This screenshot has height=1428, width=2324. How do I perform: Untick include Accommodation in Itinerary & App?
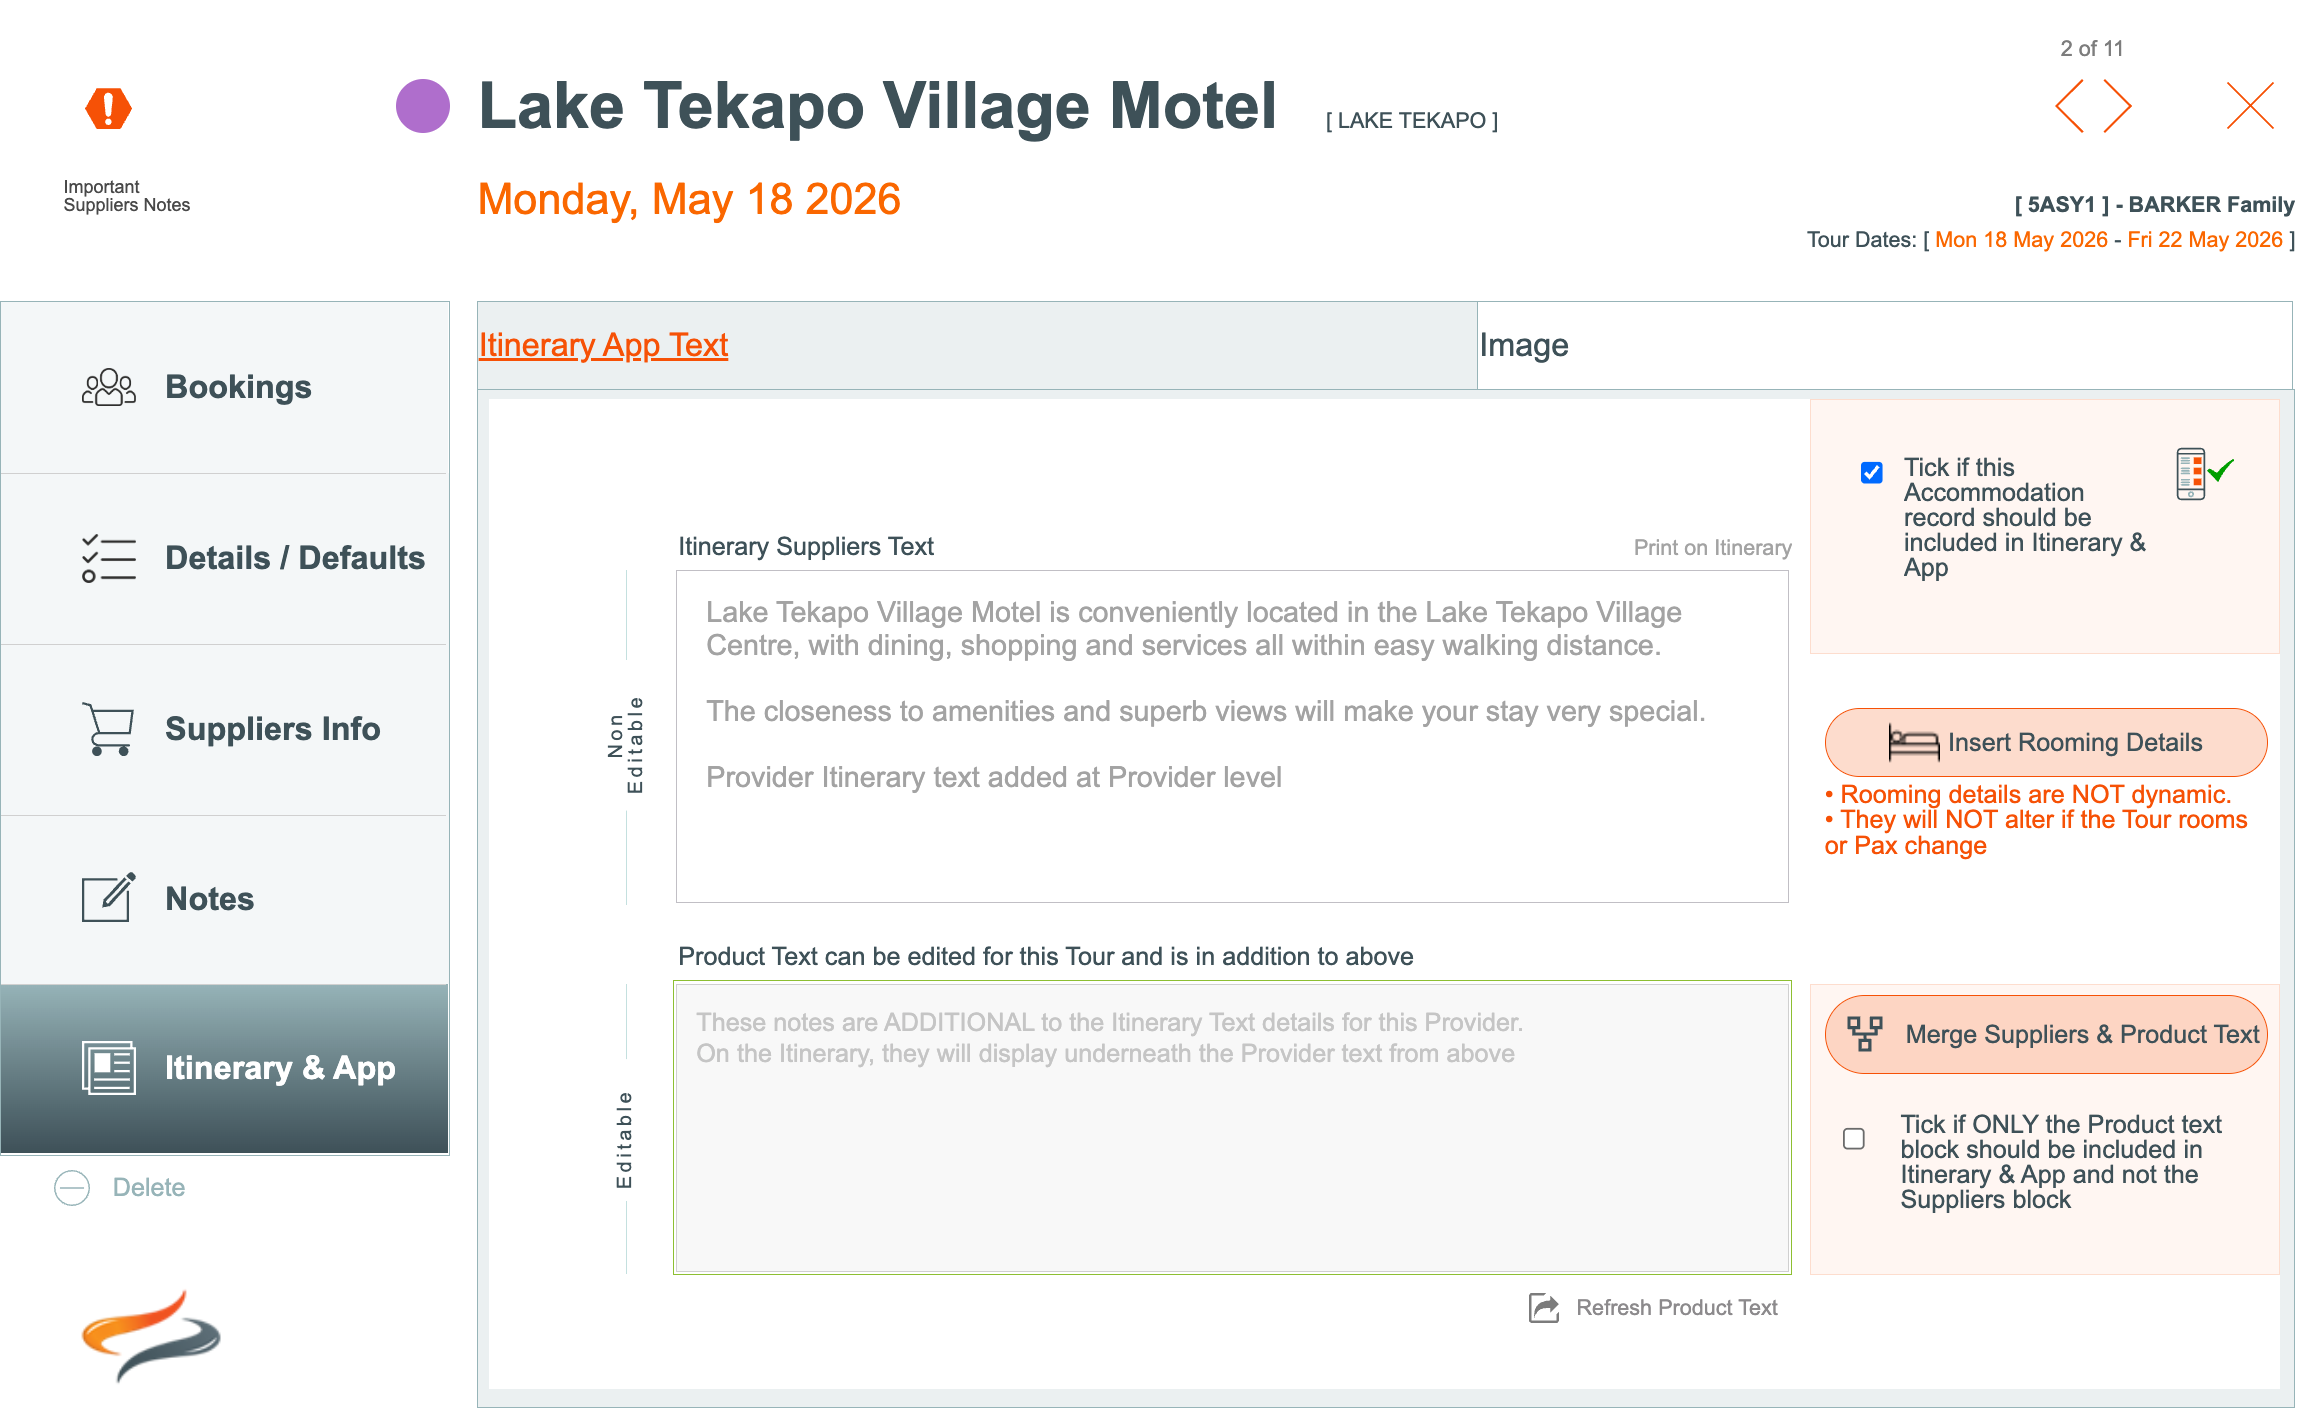[1872, 473]
